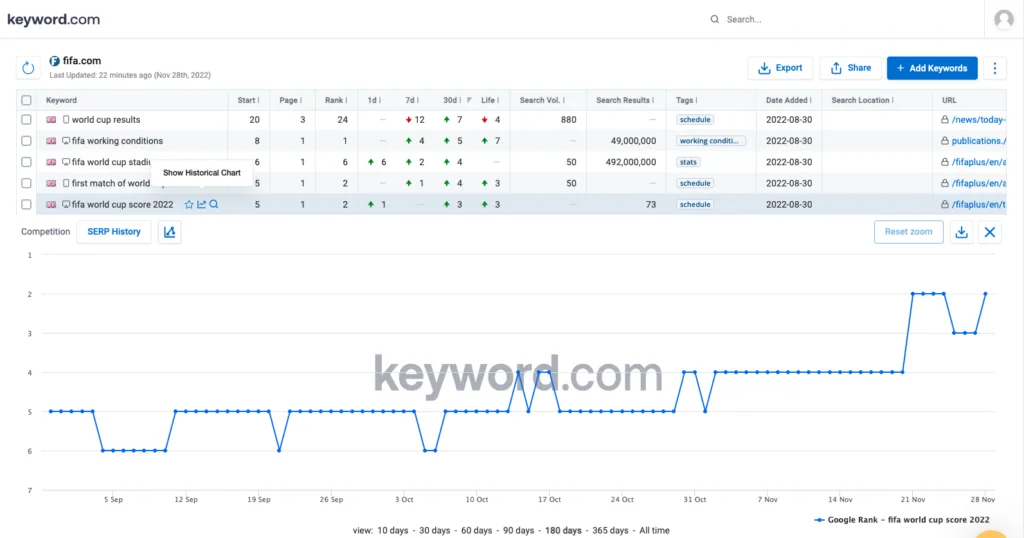Check the fifa world cup score 2022 row
Image resolution: width=1024 pixels, height=538 pixels.
pyautogui.click(x=26, y=204)
